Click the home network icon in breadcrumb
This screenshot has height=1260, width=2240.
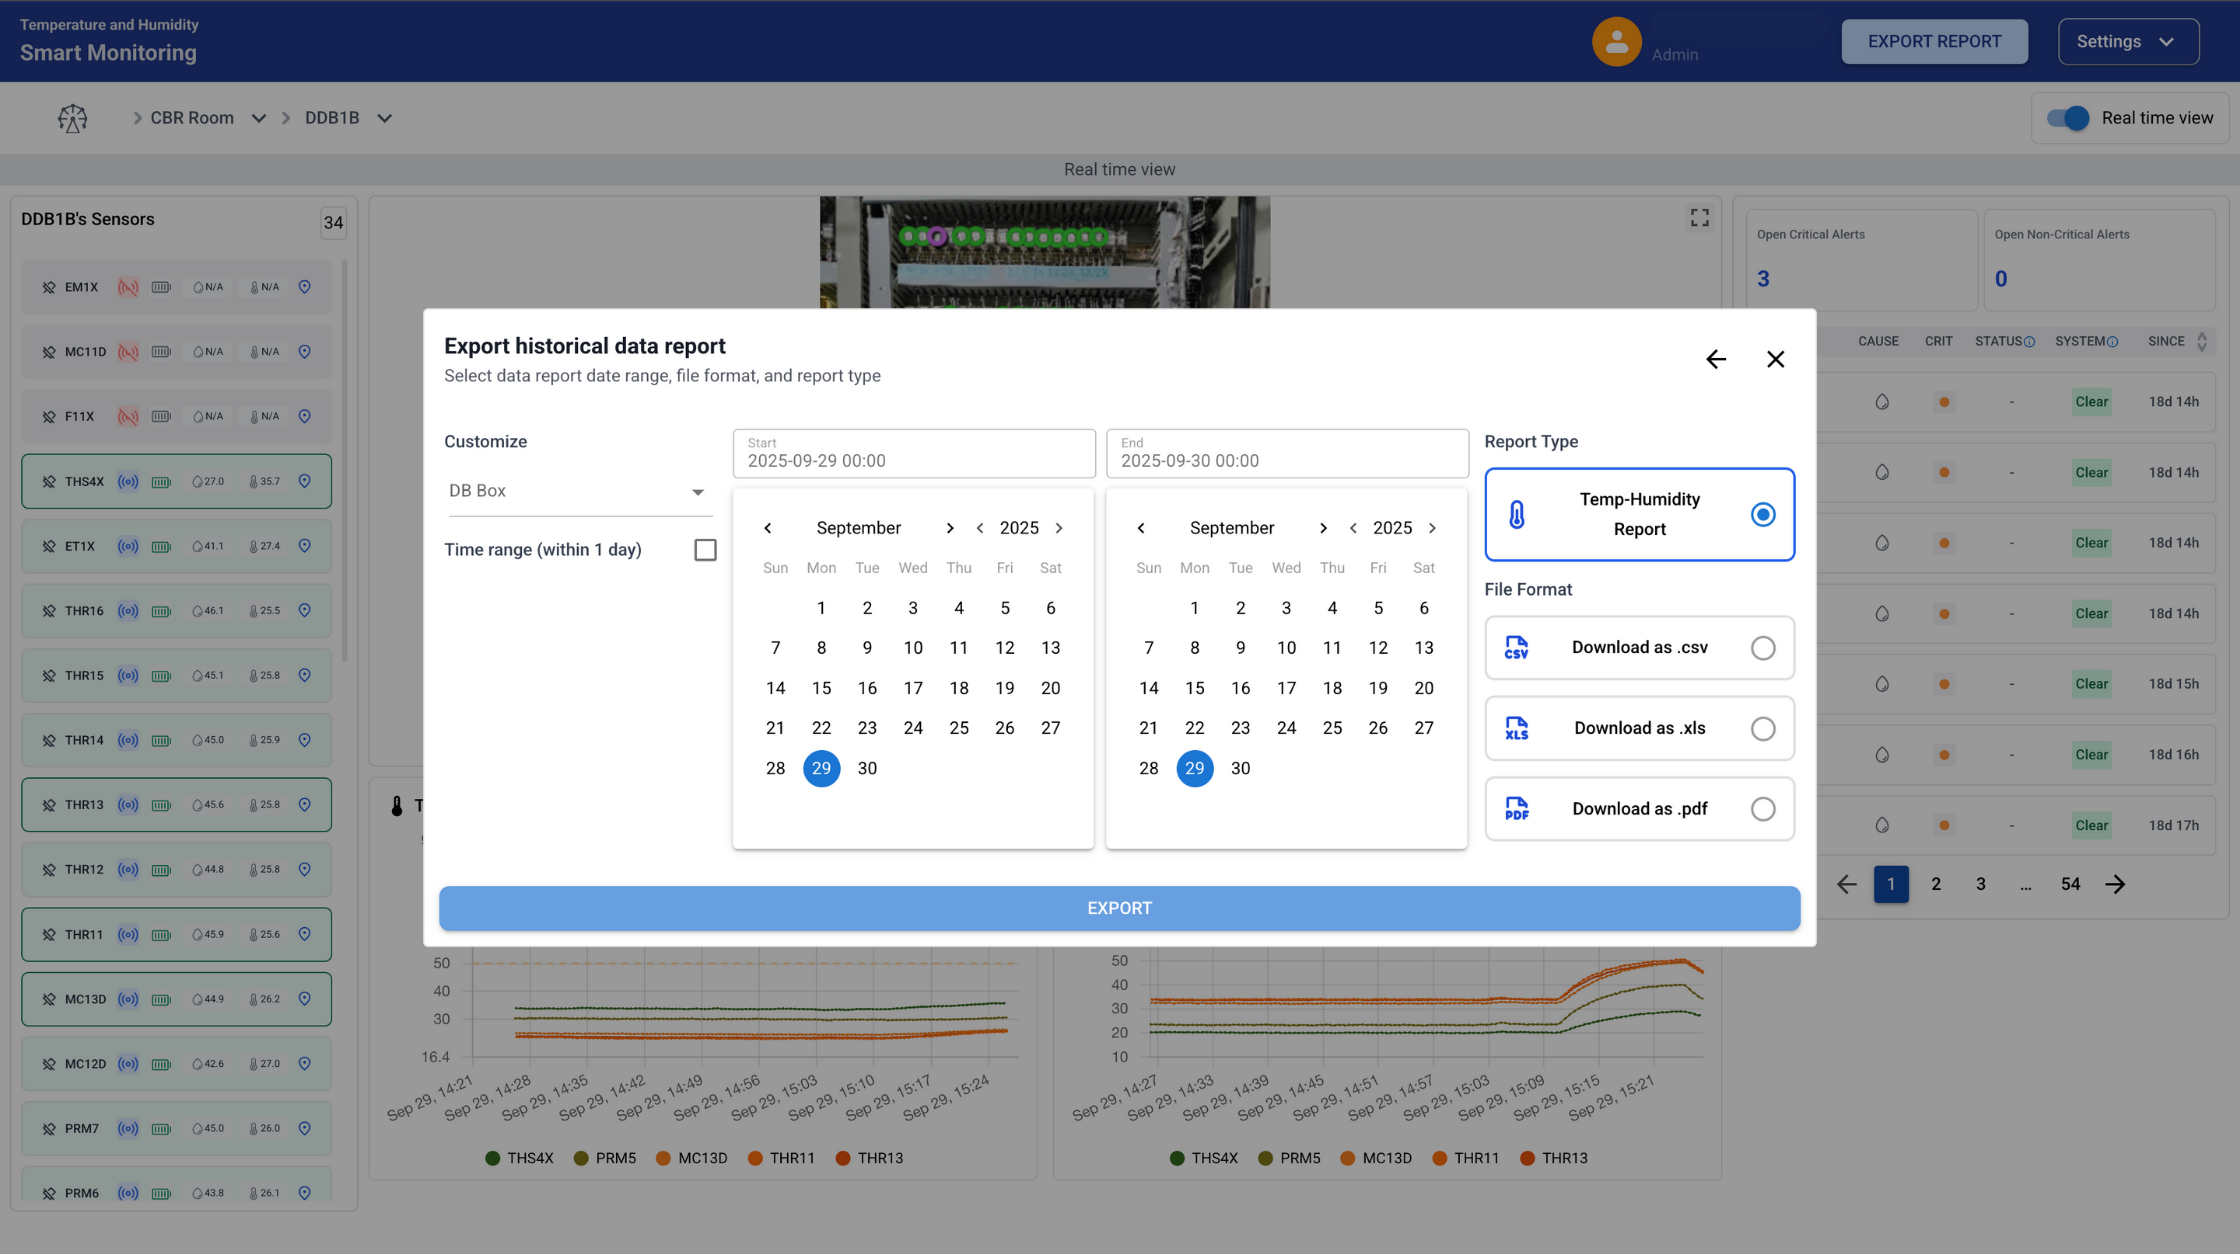click(72, 118)
